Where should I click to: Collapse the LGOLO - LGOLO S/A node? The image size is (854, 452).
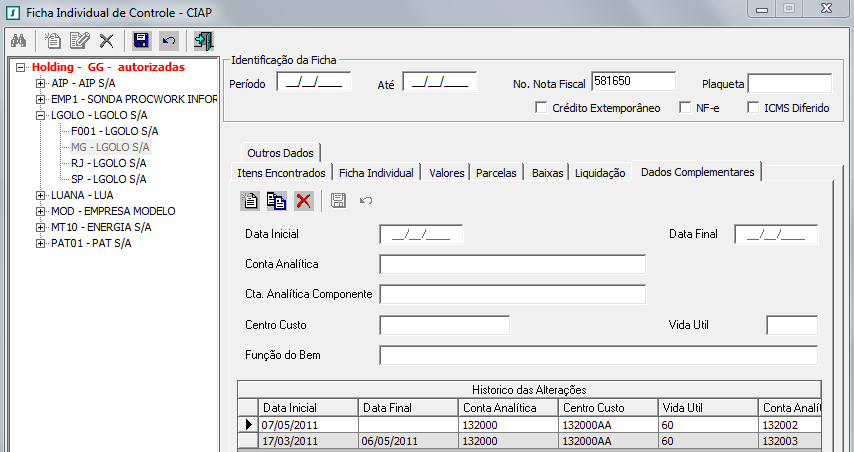pos(41,115)
